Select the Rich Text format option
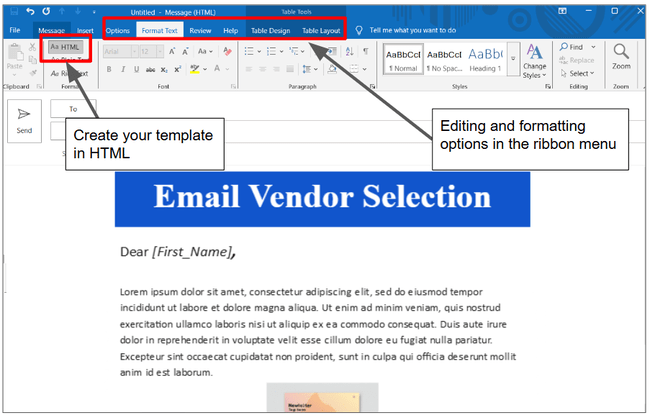 point(69,73)
